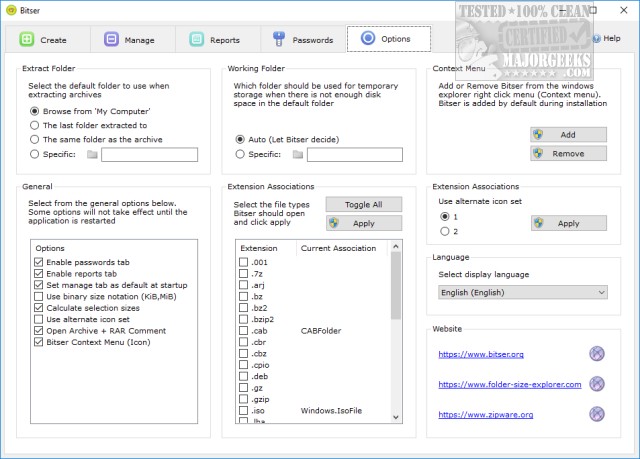The image size is (640, 459).
Task: Switch to the Create tab
Action: 47,39
